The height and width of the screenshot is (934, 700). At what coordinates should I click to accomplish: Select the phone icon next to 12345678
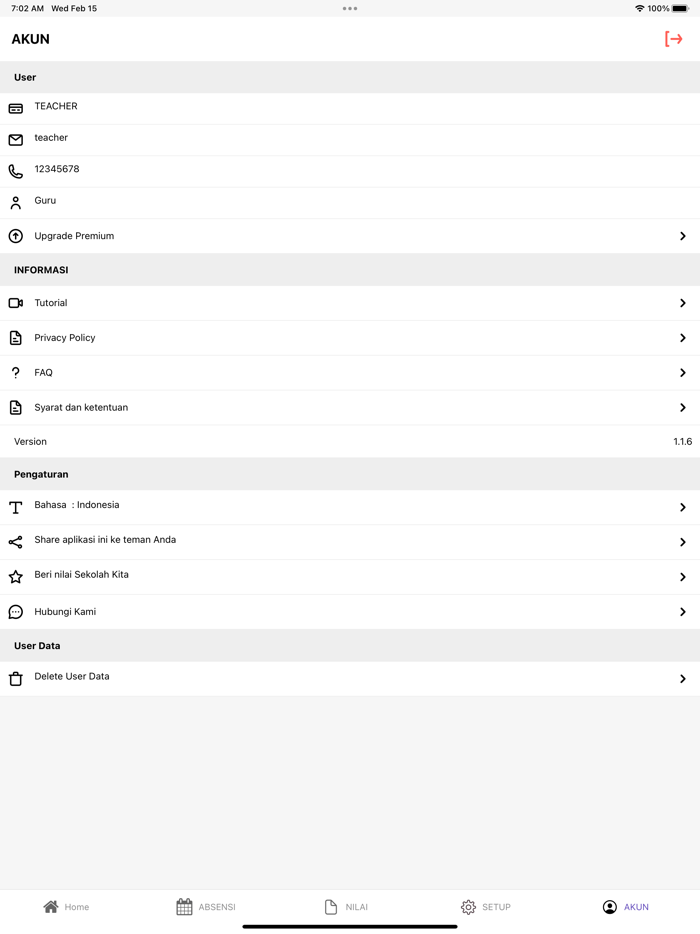coord(15,170)
